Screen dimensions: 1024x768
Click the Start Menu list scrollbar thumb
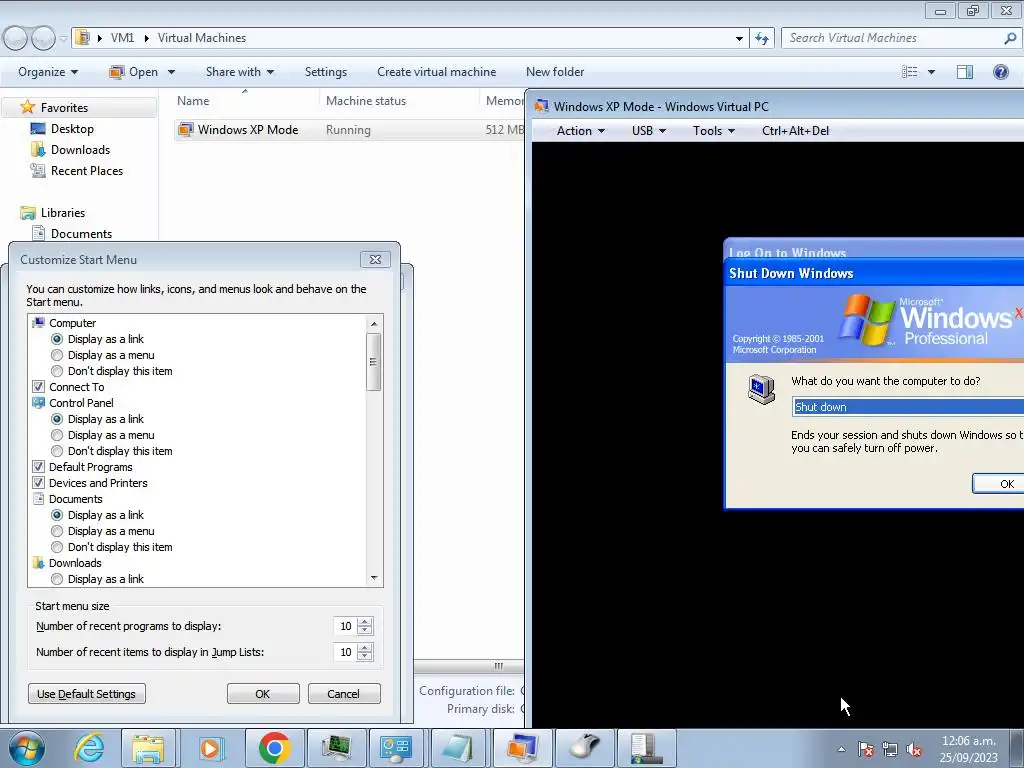tap(374, 362)
